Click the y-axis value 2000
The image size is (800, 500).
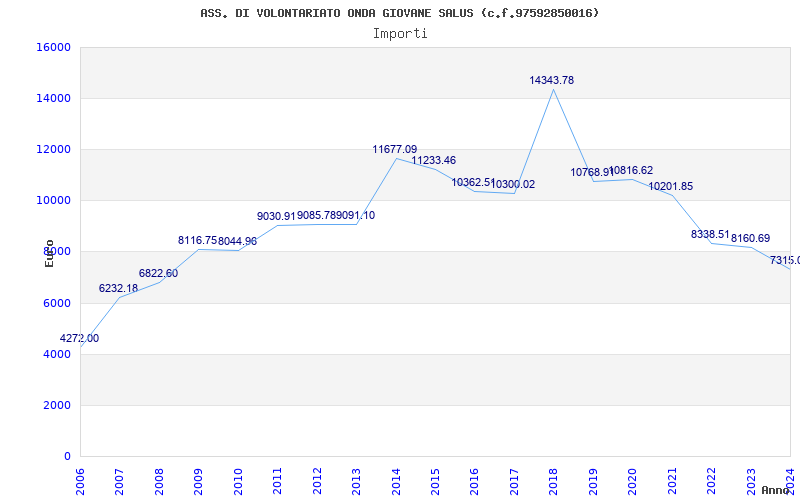pyautogui.click(x=57, y=405)
